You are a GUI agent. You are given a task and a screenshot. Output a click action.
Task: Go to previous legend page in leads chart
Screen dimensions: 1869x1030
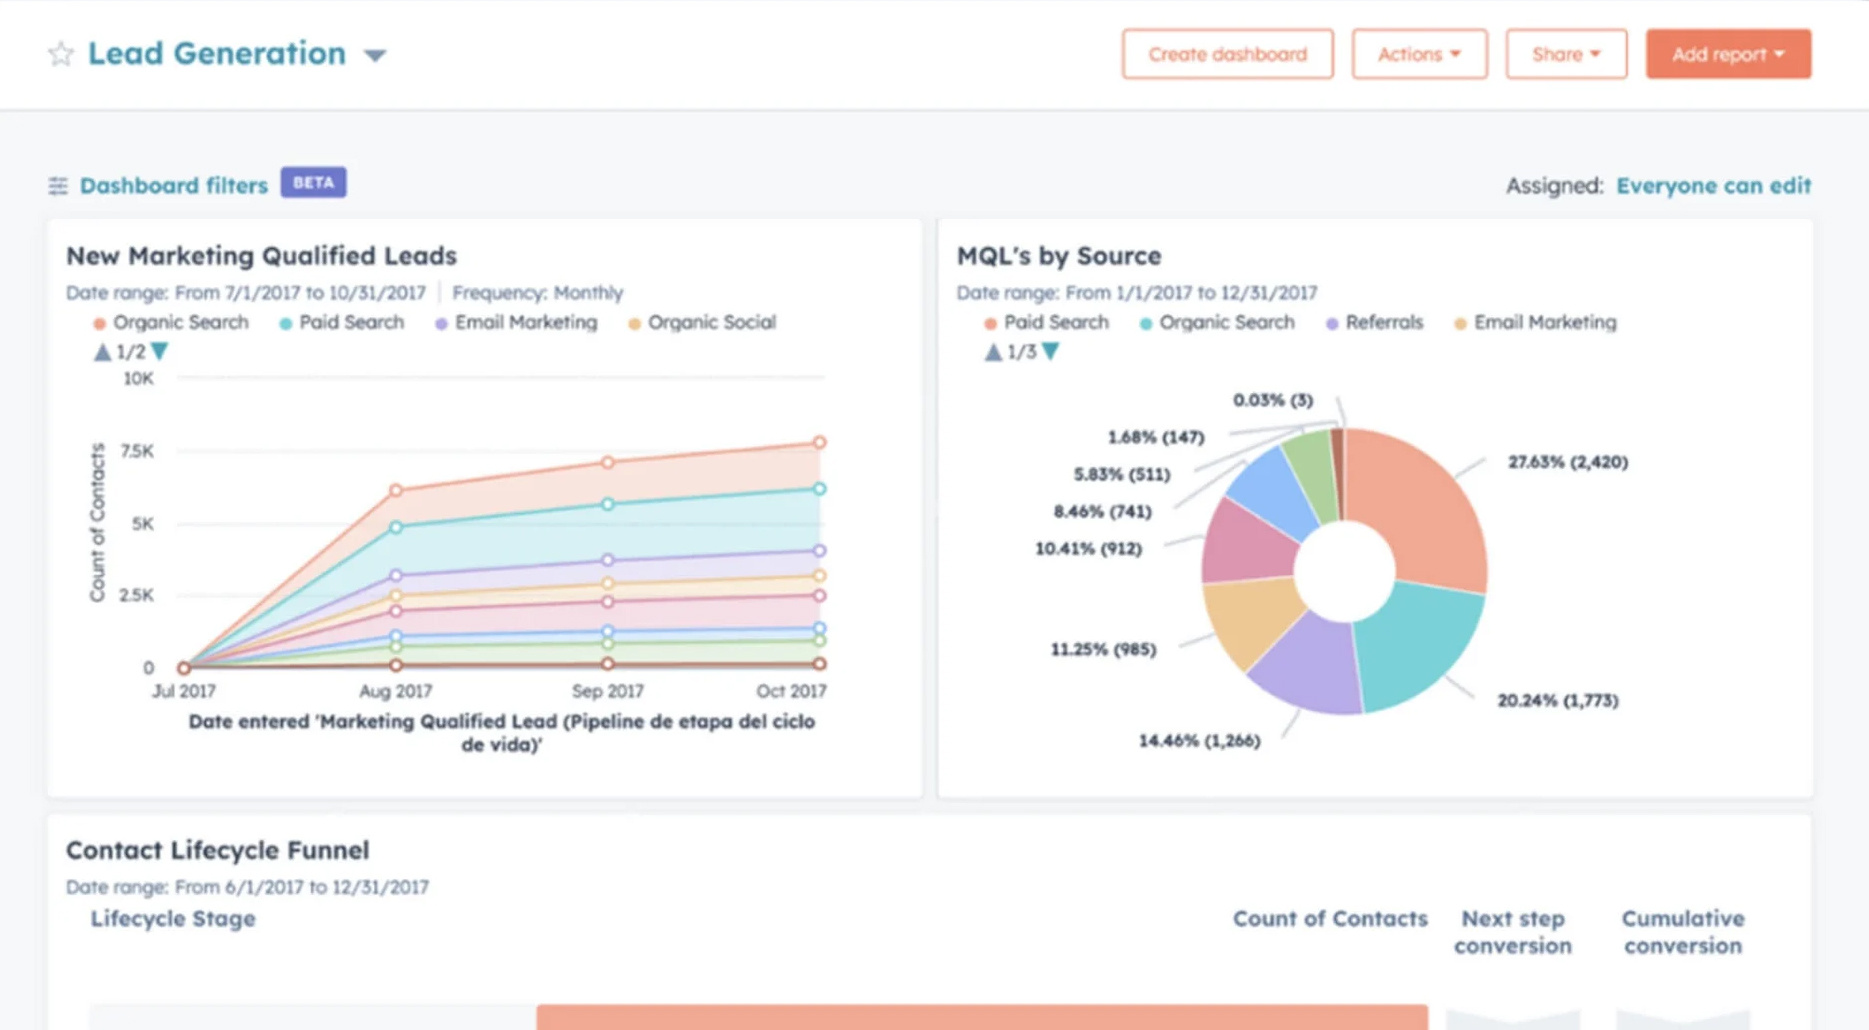tap(102, 352)
